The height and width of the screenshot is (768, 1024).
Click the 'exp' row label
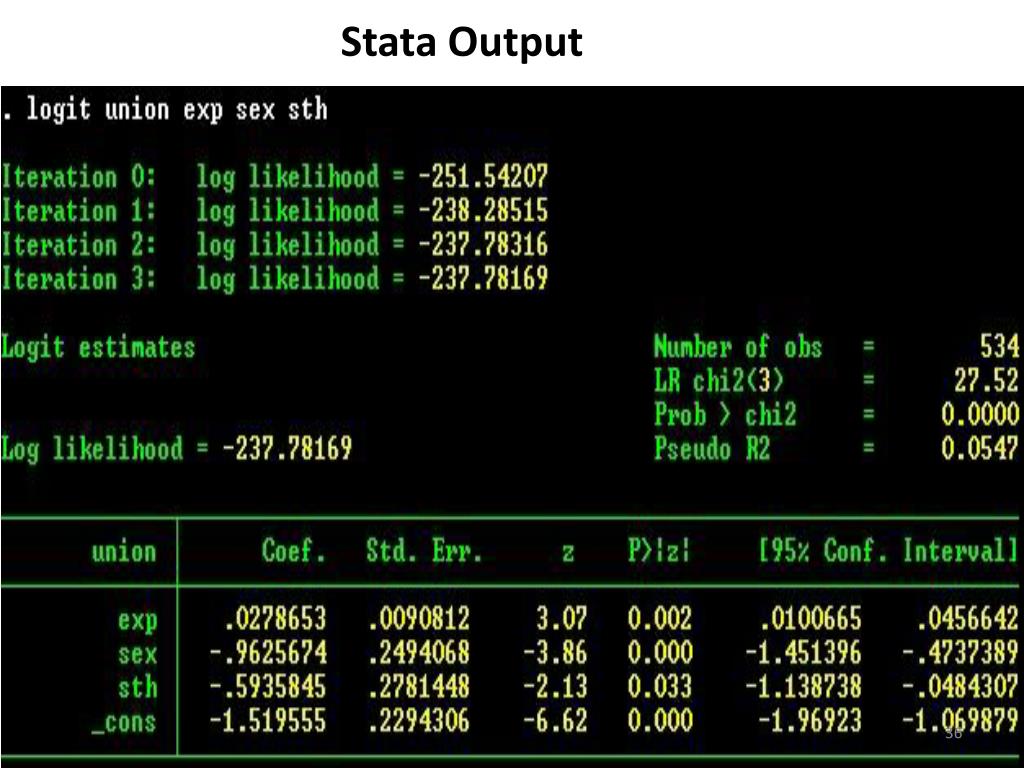[x=137, y=620]
